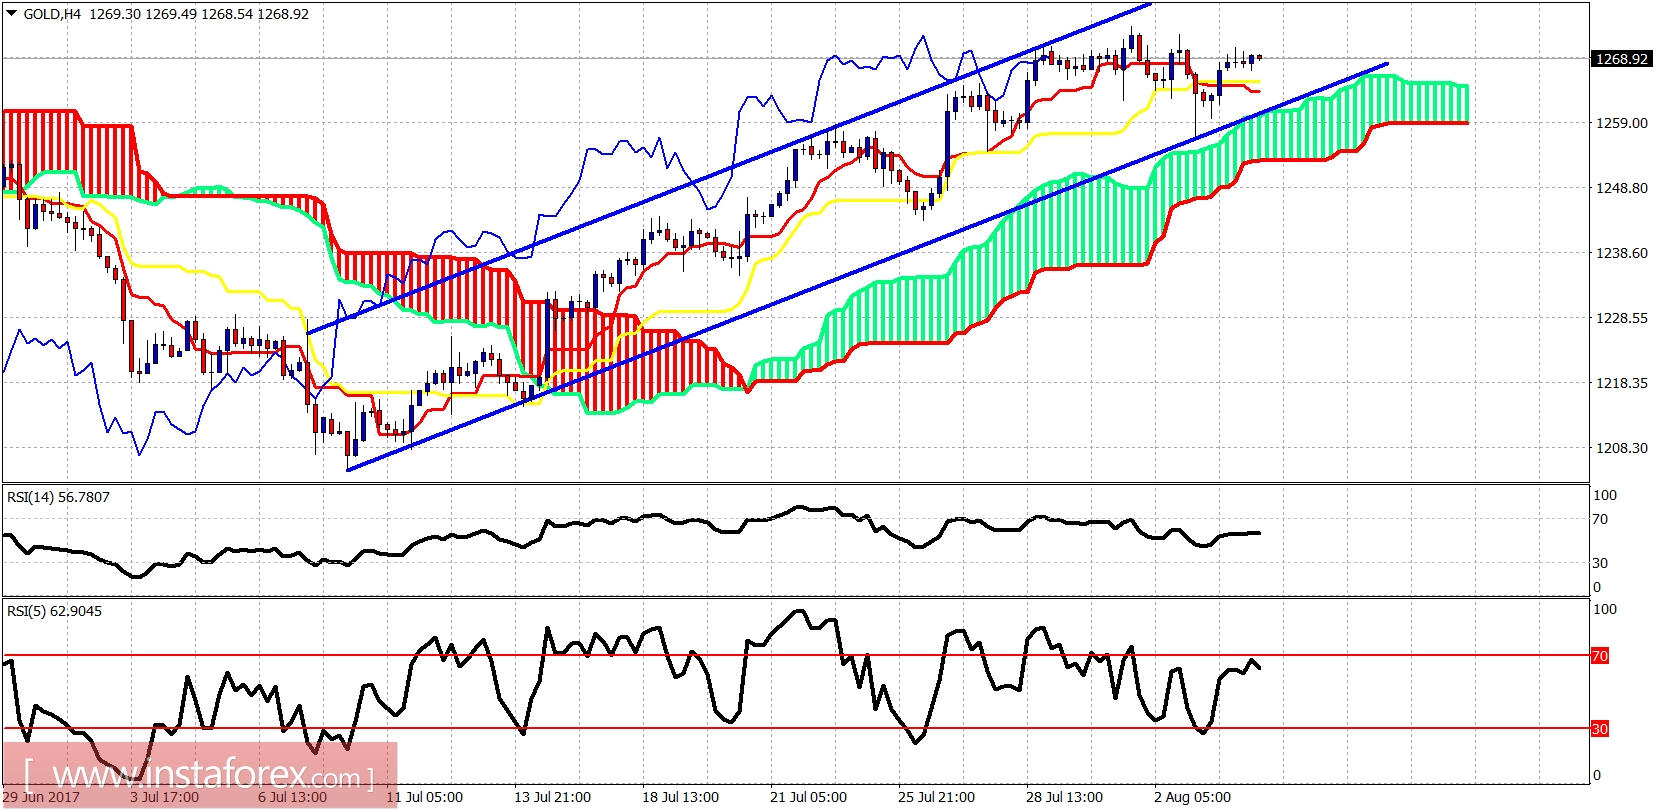This screenshot has height=811, width=1657.
Task: Select the 18 Jul 13:00 date label
Action: [681, 797]
